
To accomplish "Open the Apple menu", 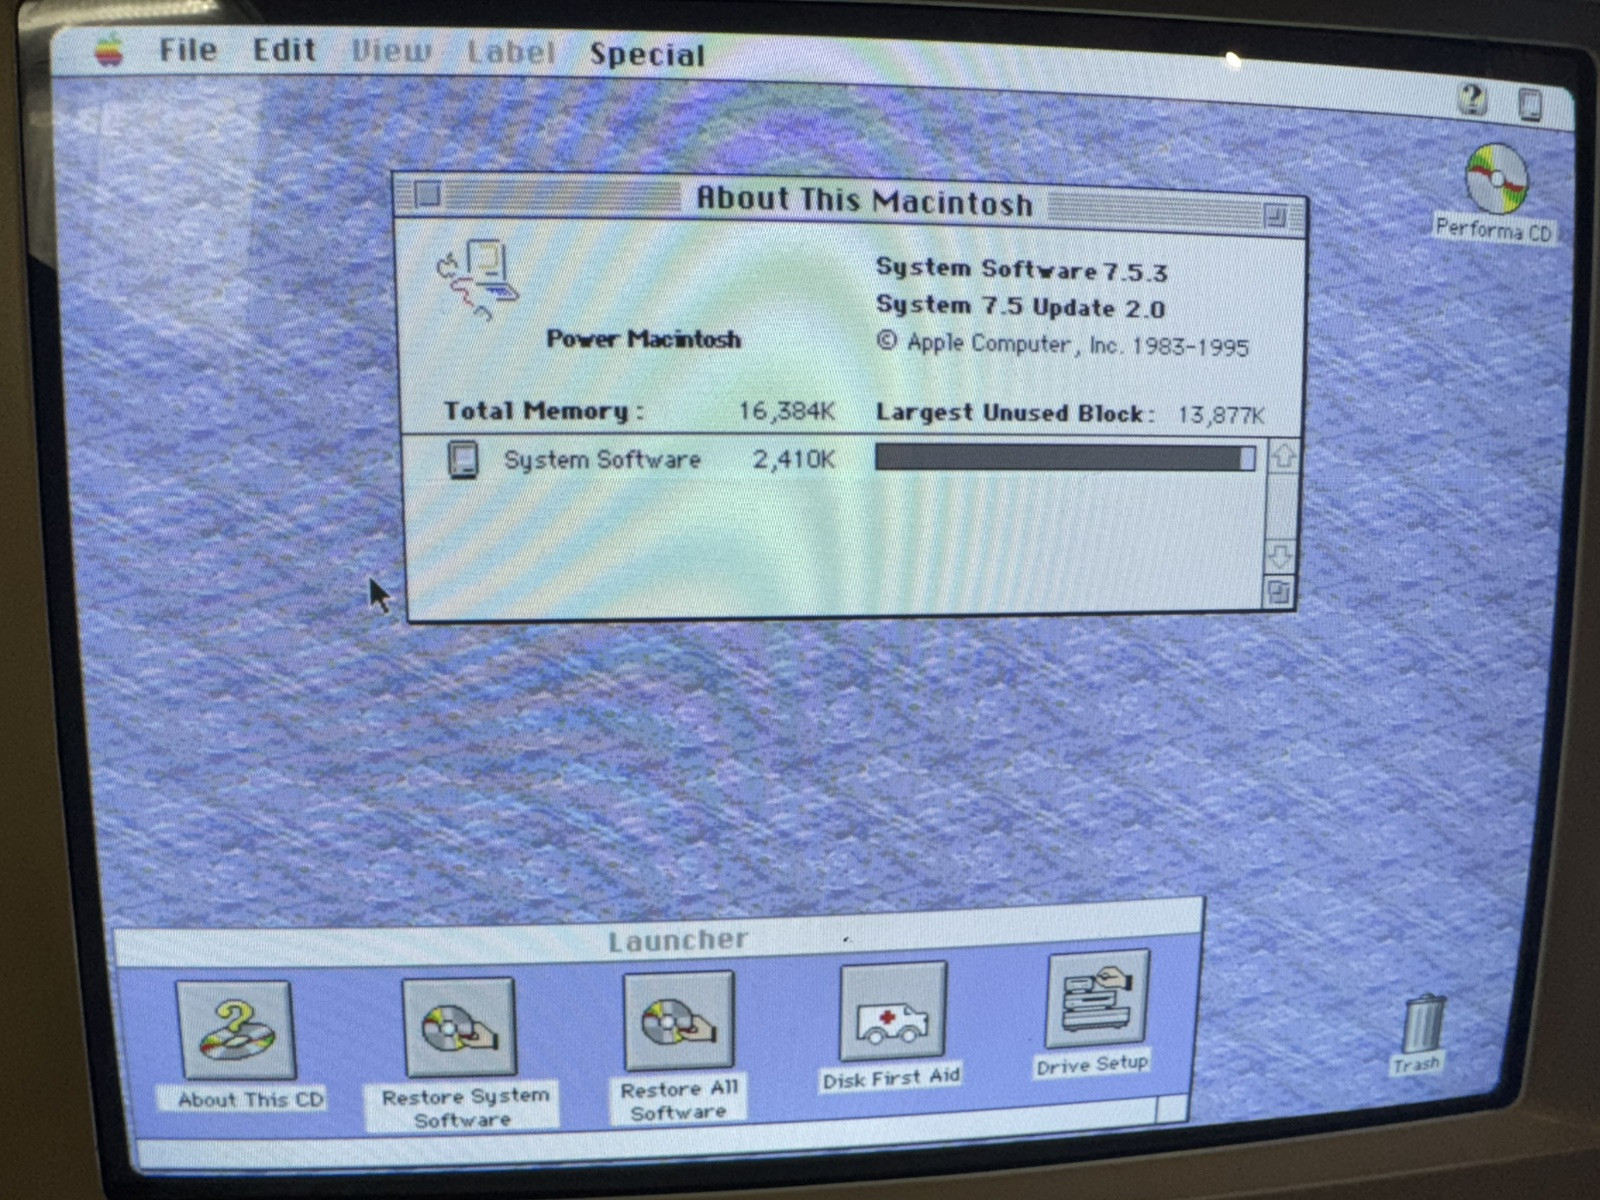I will [x=108, y=50].
